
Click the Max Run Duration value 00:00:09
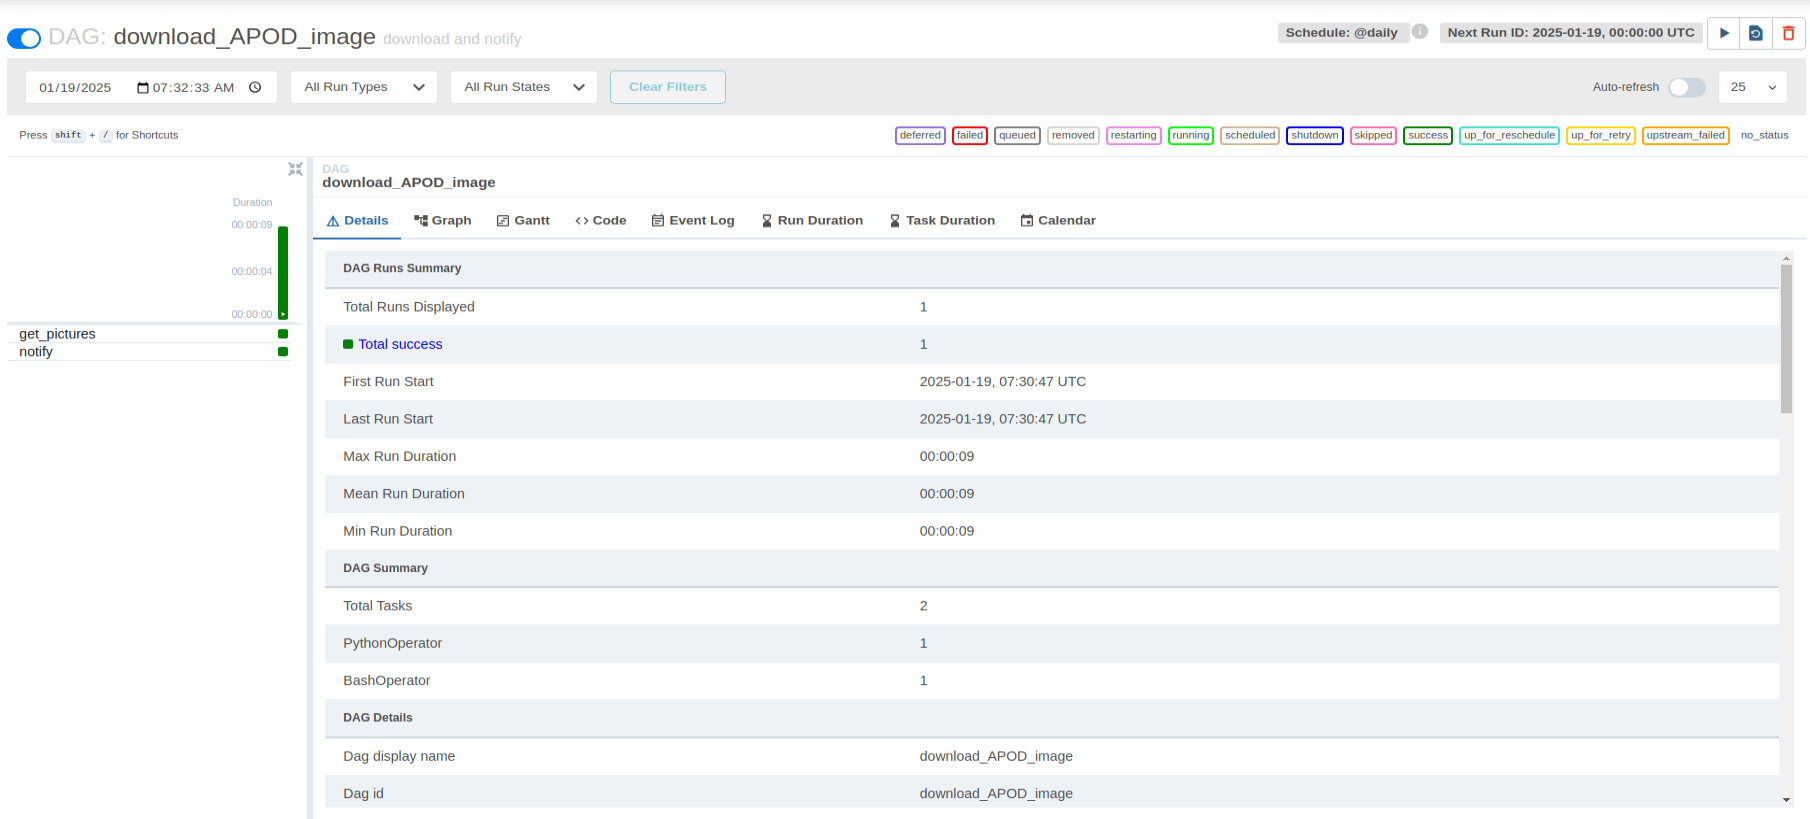pyautogui.click(x=946, y=456)
